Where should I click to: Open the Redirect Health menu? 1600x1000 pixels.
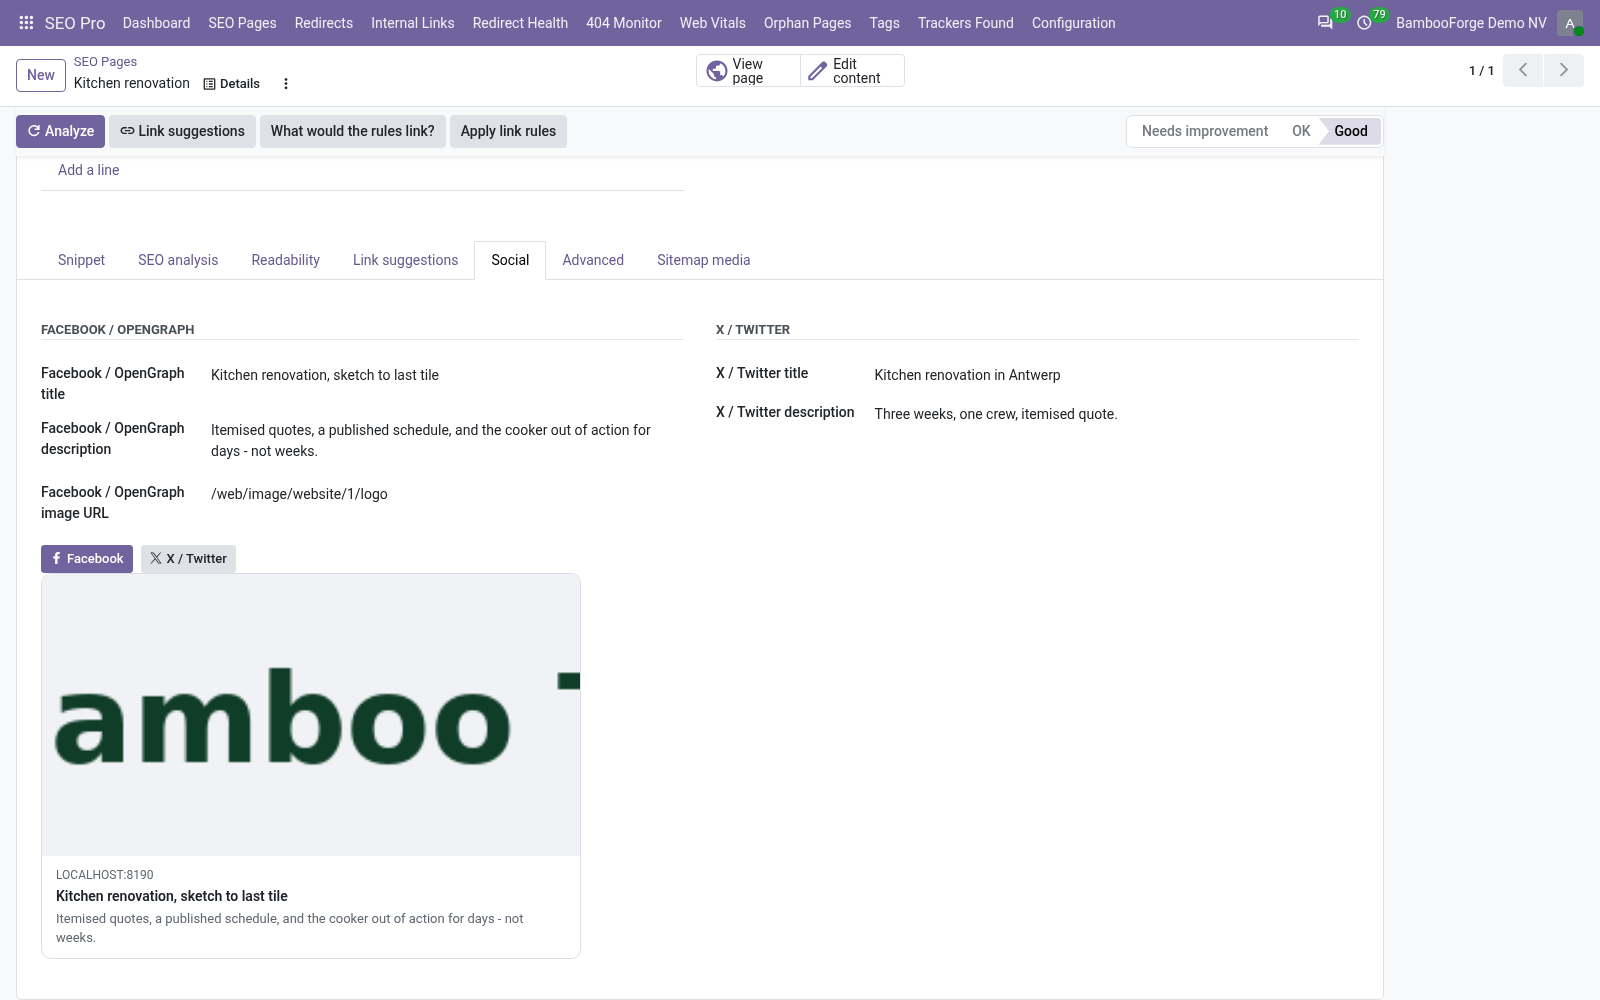(520, 23)
